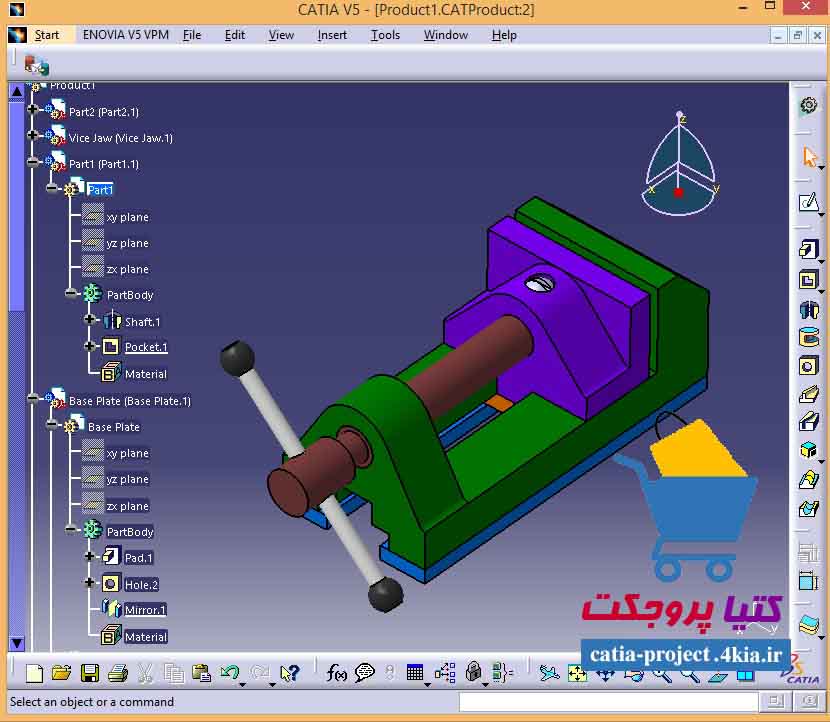
Task: Collapse the Part1 (Part1.1) node
Action: click(32, 161)
